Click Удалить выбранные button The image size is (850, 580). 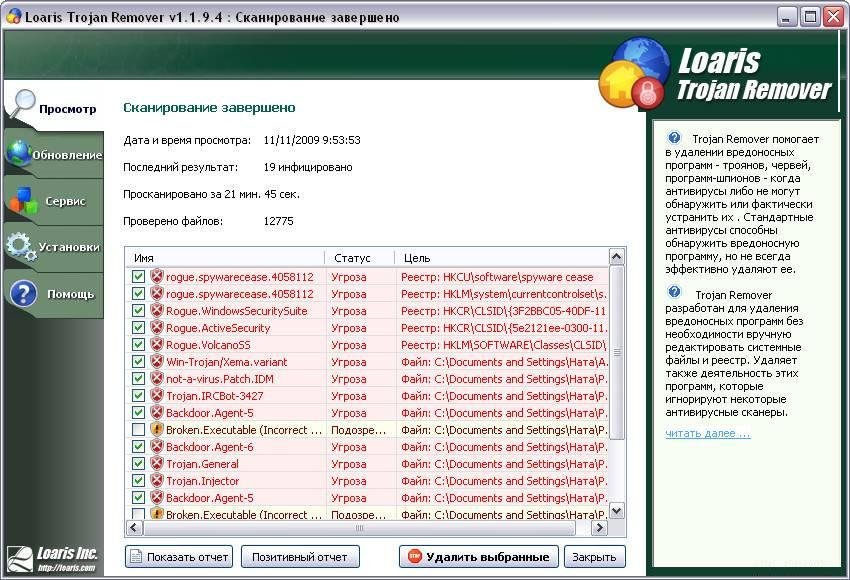[x=479, y=557]
